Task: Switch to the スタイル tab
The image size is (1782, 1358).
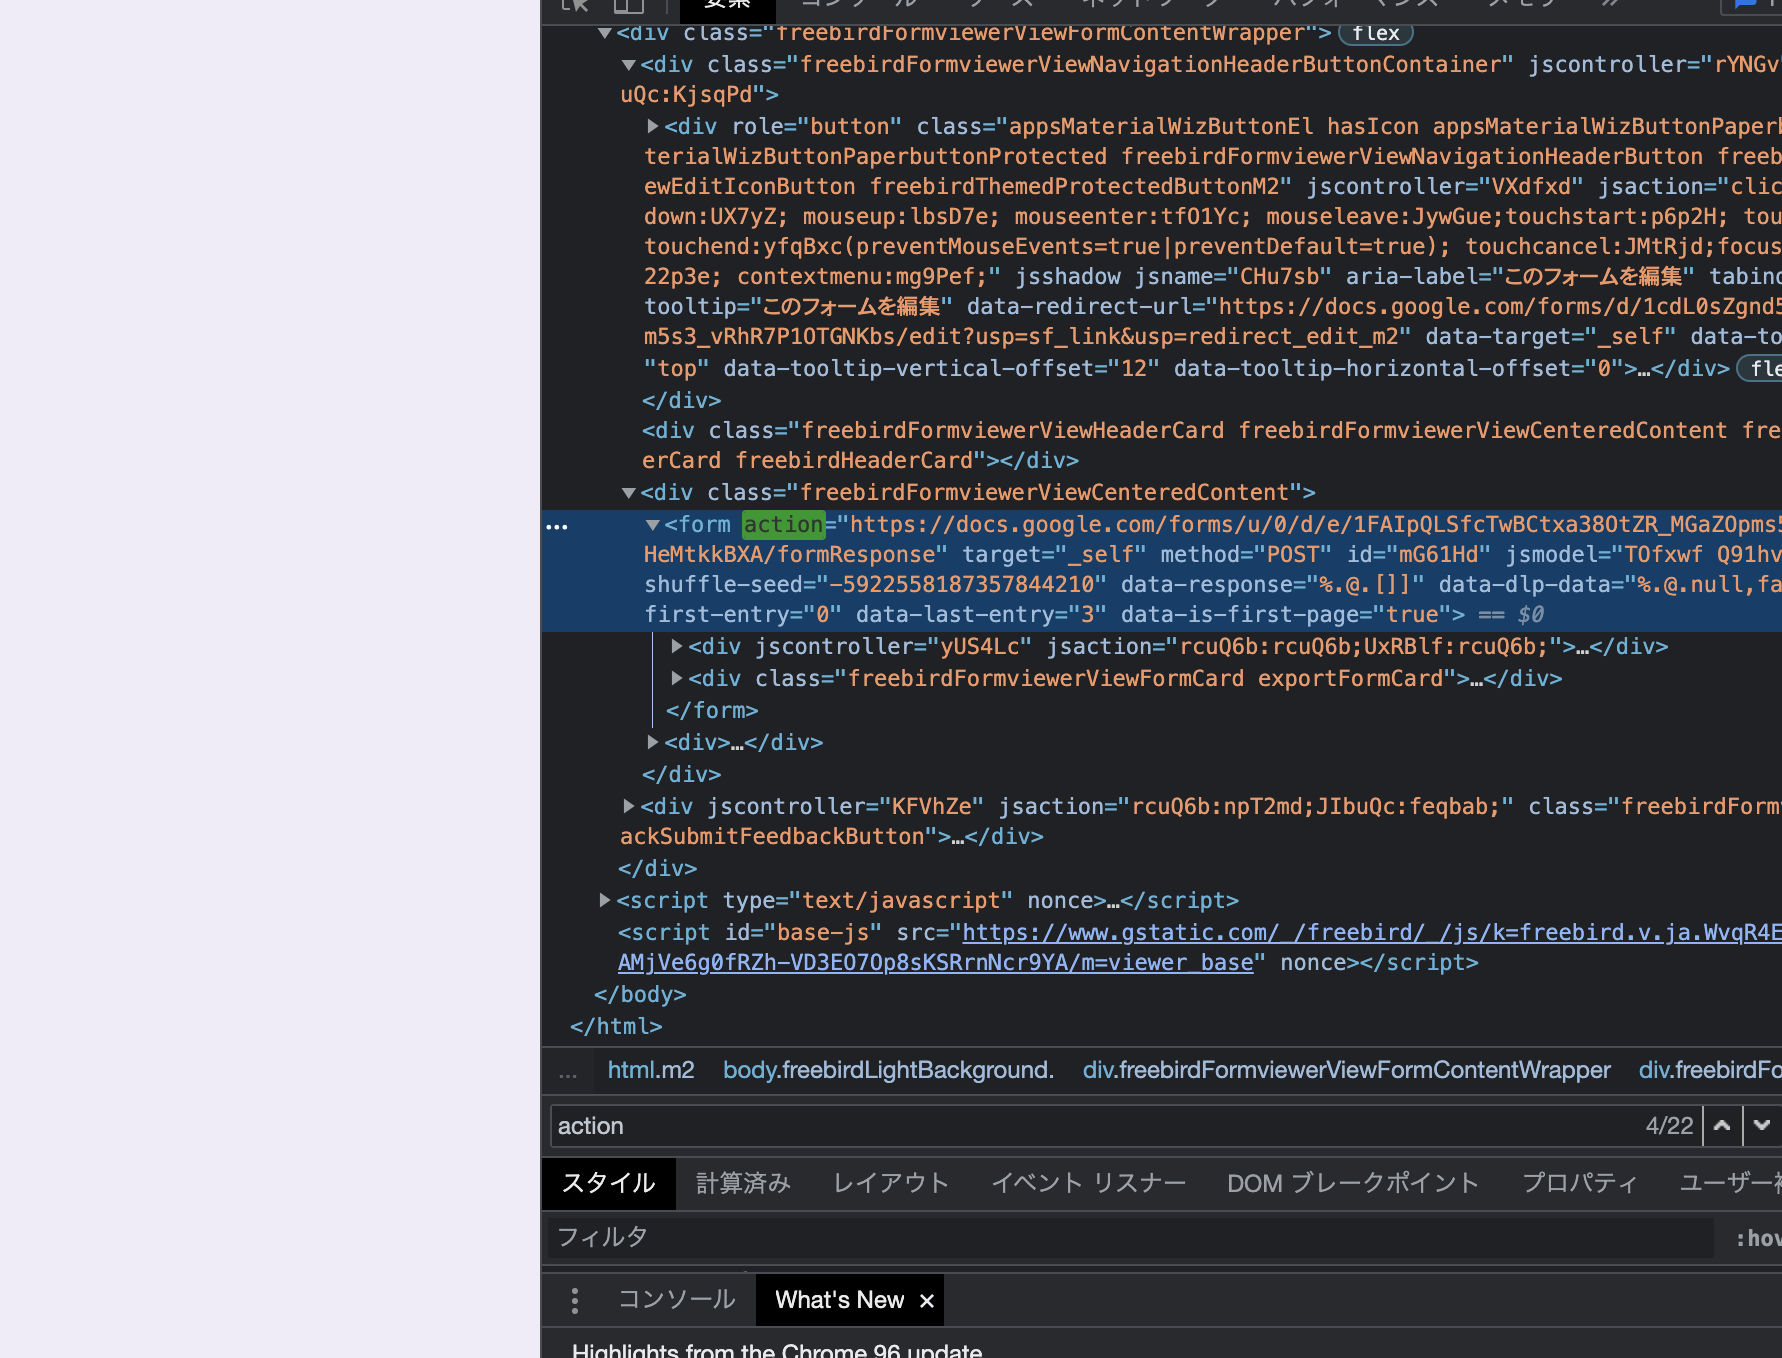Action: click(608, 1184)
